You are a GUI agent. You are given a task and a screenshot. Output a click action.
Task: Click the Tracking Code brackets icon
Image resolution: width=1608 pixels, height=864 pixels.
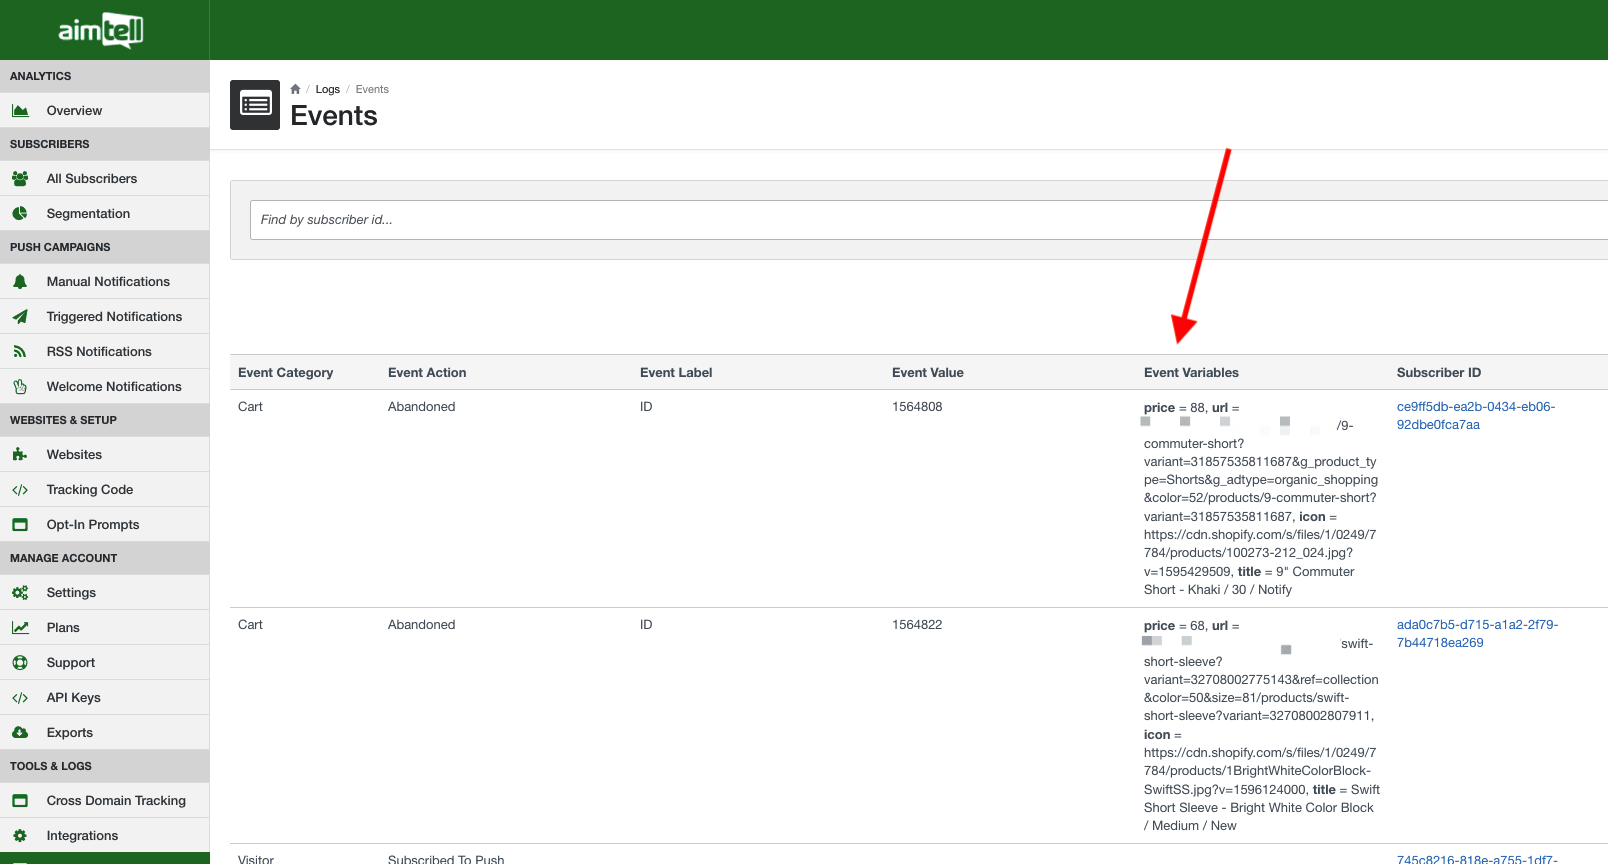point(20,490)
